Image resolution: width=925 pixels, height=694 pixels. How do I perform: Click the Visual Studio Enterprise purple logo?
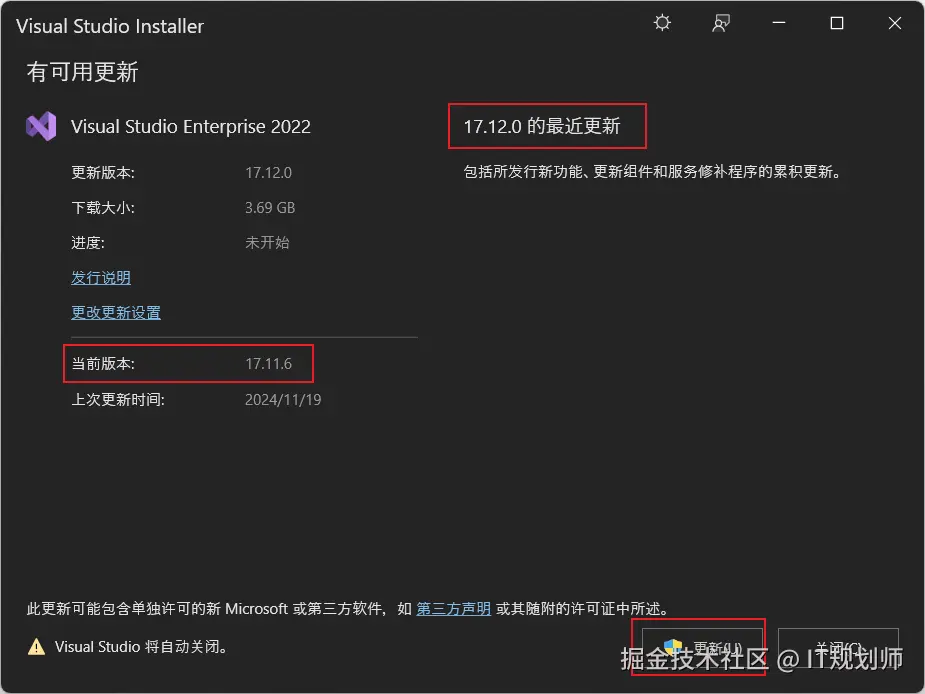(41, 126)
